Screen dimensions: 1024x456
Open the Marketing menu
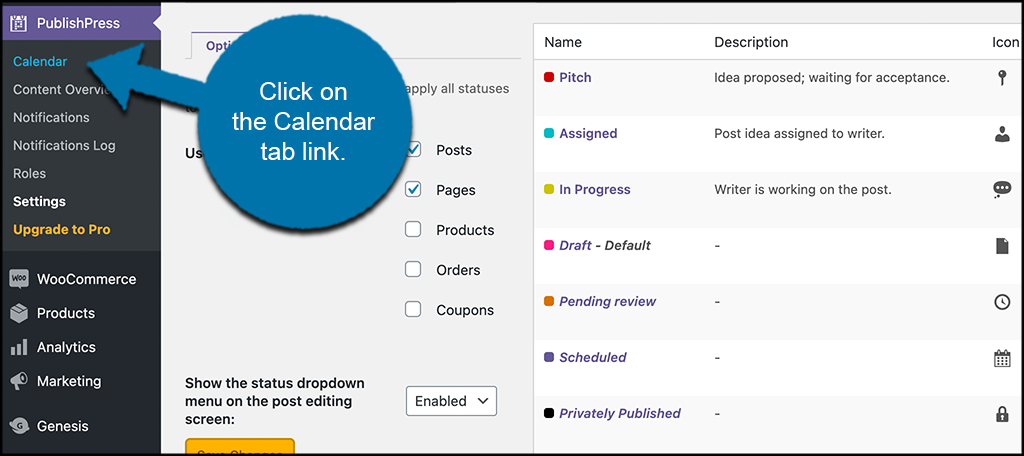point(69,382)
